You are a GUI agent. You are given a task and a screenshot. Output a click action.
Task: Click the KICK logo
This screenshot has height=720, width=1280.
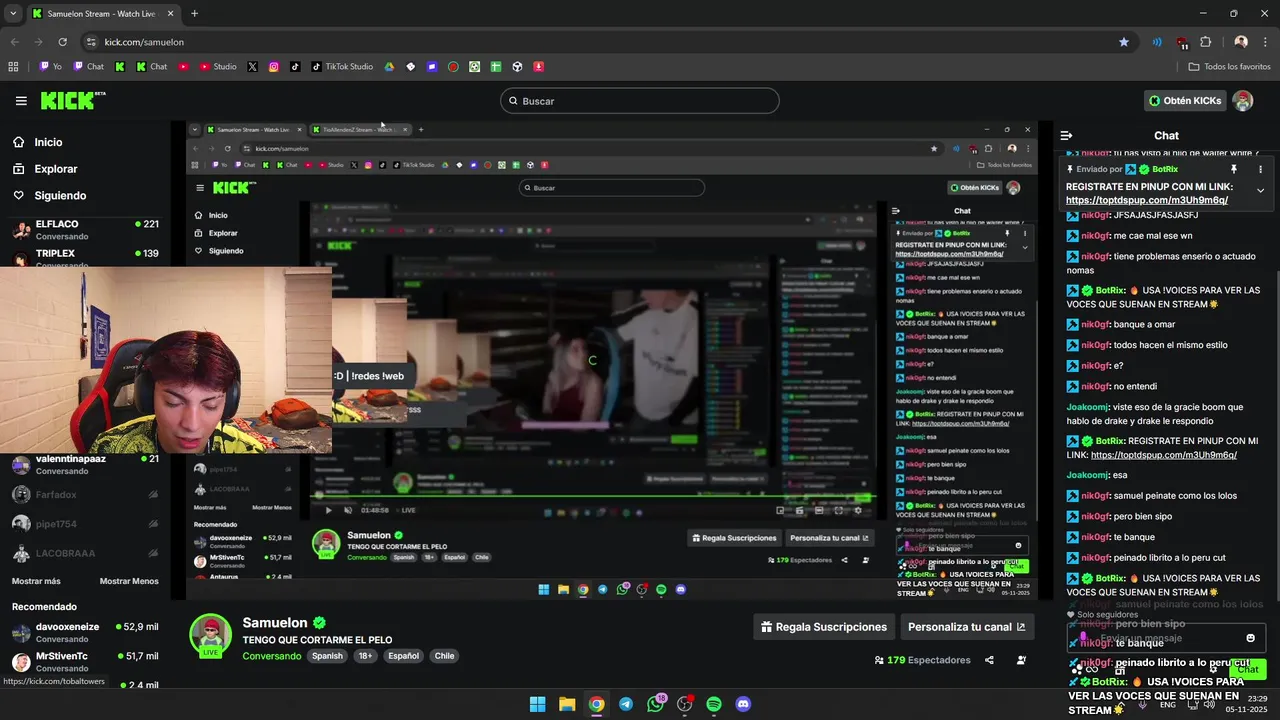coord(73,100)
